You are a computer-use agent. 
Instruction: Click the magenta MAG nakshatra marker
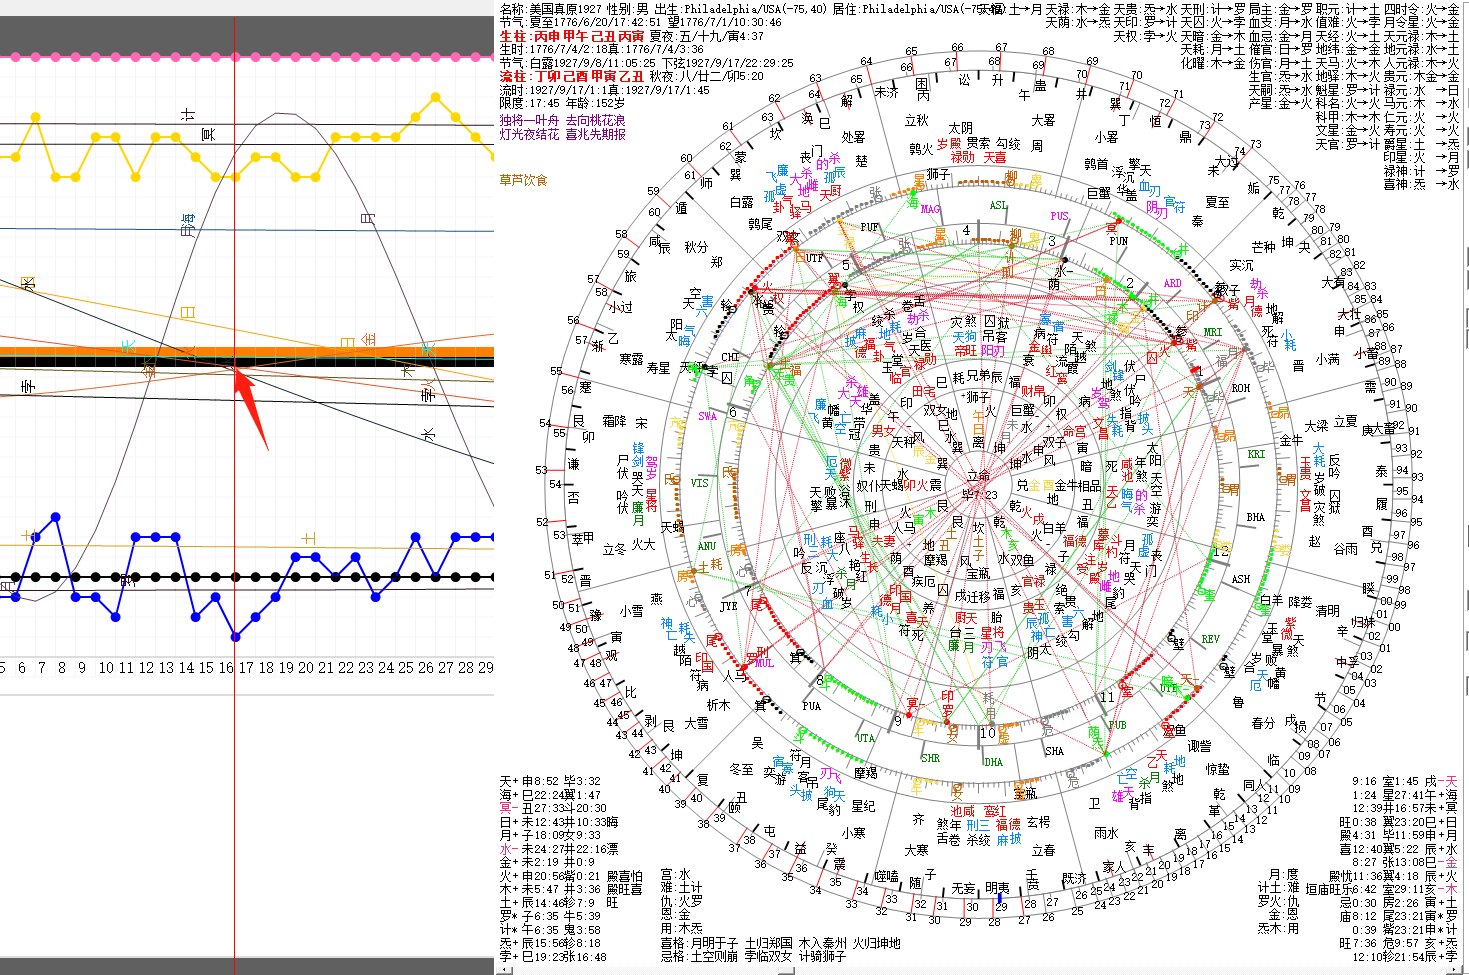point(930,209)
